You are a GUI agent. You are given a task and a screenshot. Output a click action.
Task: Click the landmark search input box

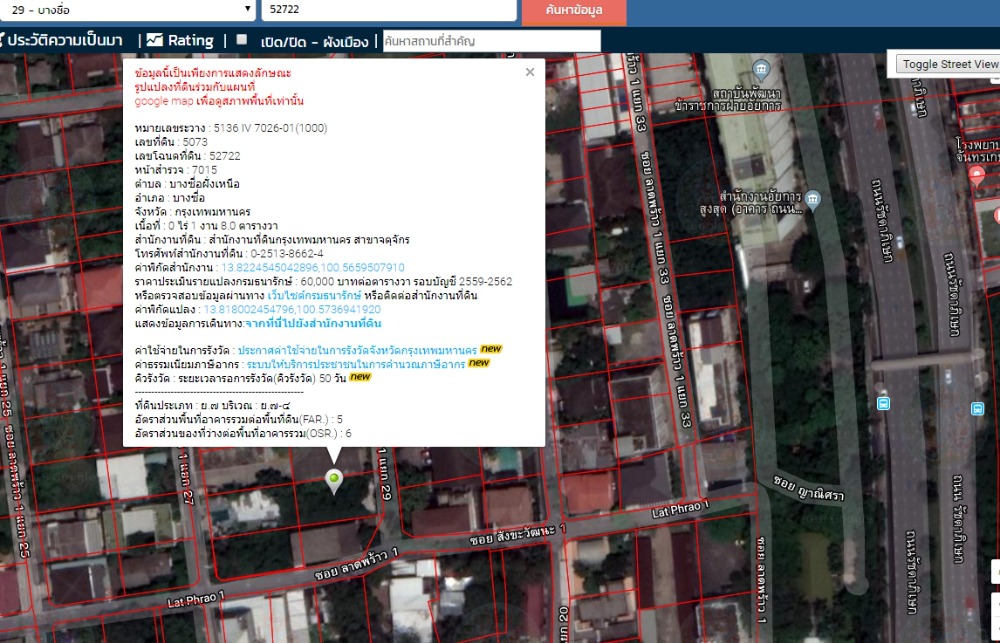pos(491,41)
